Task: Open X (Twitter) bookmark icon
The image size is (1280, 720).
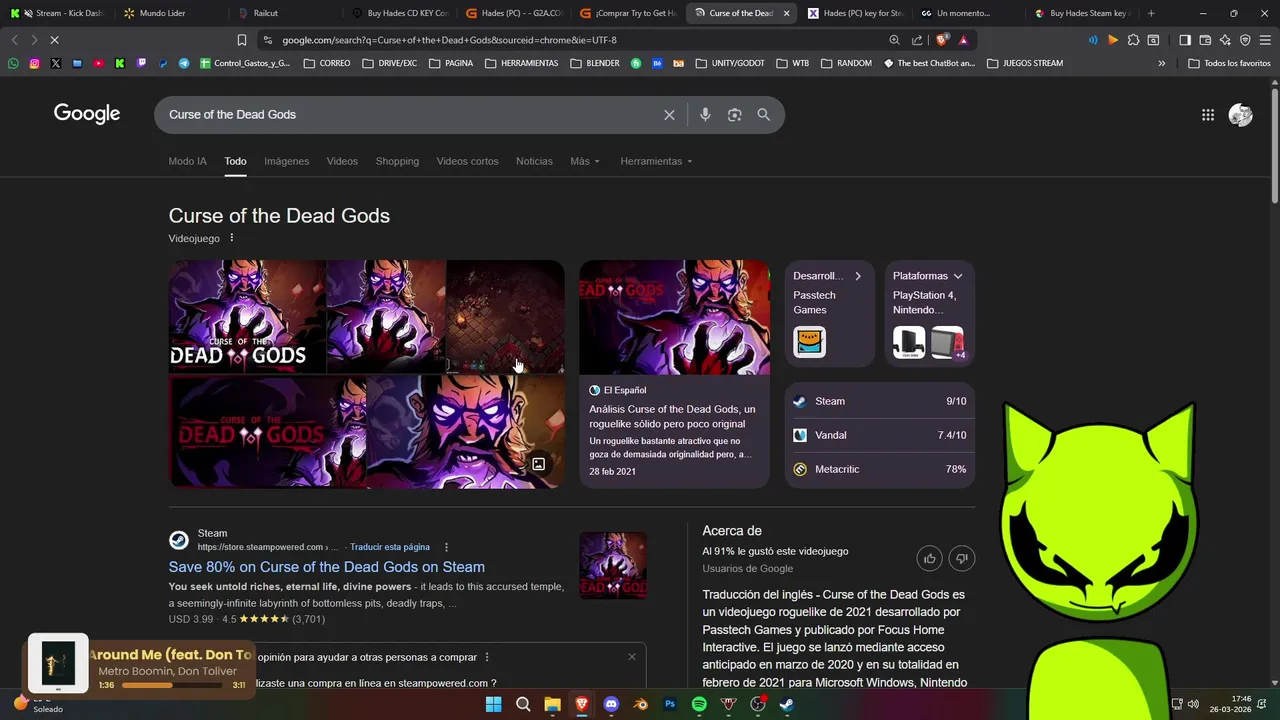Action: click(x=55, y=63)
